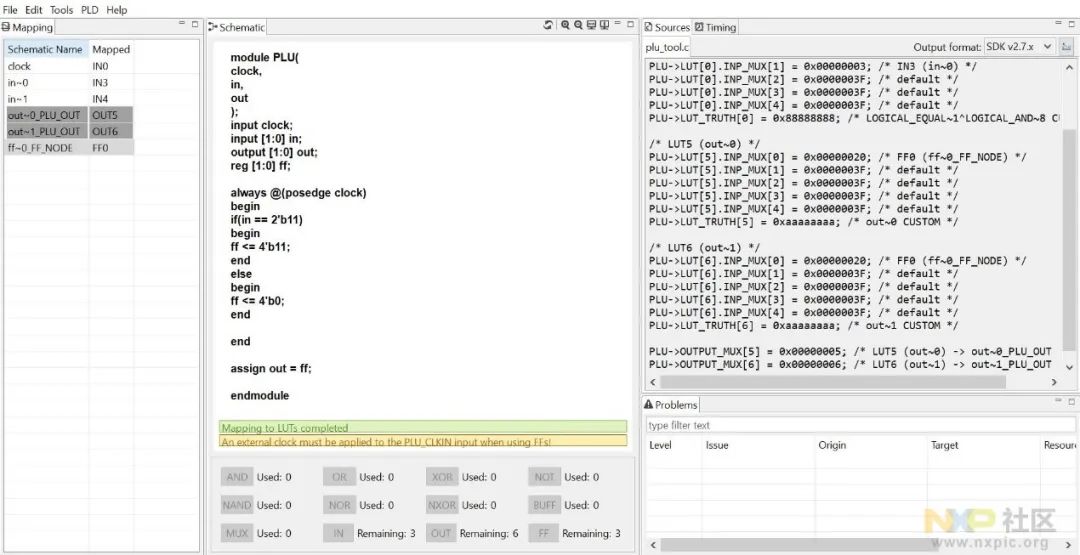Click the Sources horizontal scrollbar thumb
Viewport: 1080px width, 555px height.
pyautogui.click(x=833, y=381)
